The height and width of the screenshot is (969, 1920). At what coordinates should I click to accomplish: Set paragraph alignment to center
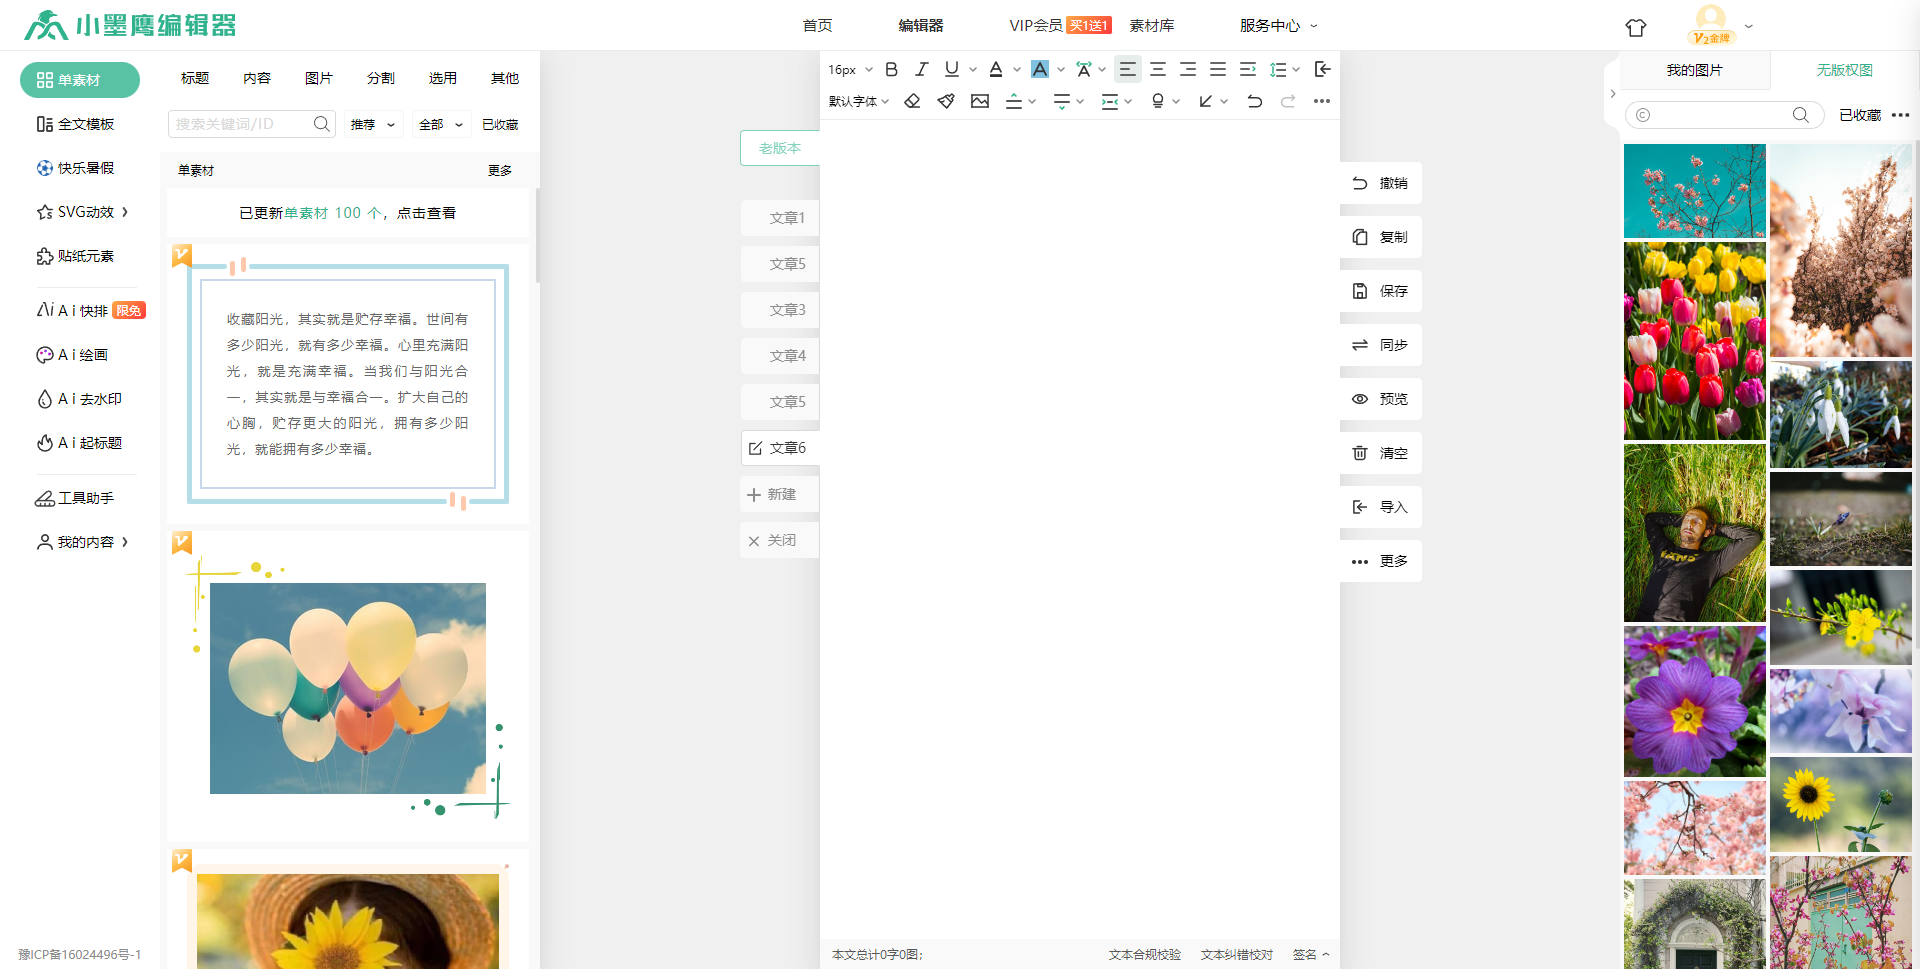click(x=1158, y=69)
